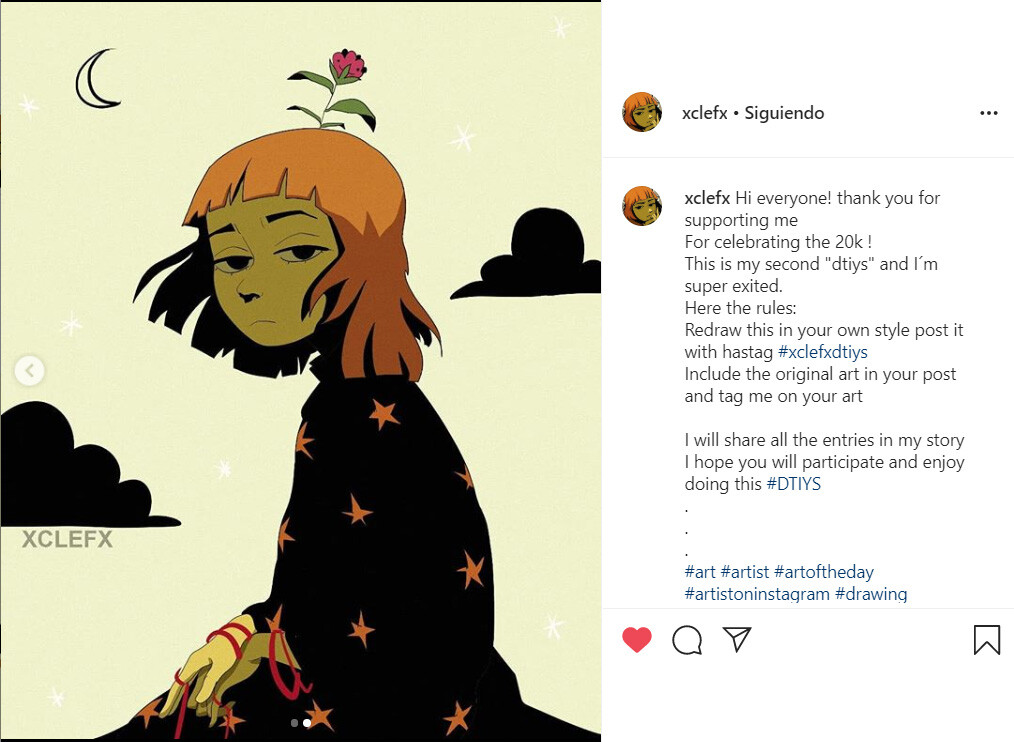Click xclefx username in the caption
Viewport: 1014px width, 742px height.
(x=707, y=198)
